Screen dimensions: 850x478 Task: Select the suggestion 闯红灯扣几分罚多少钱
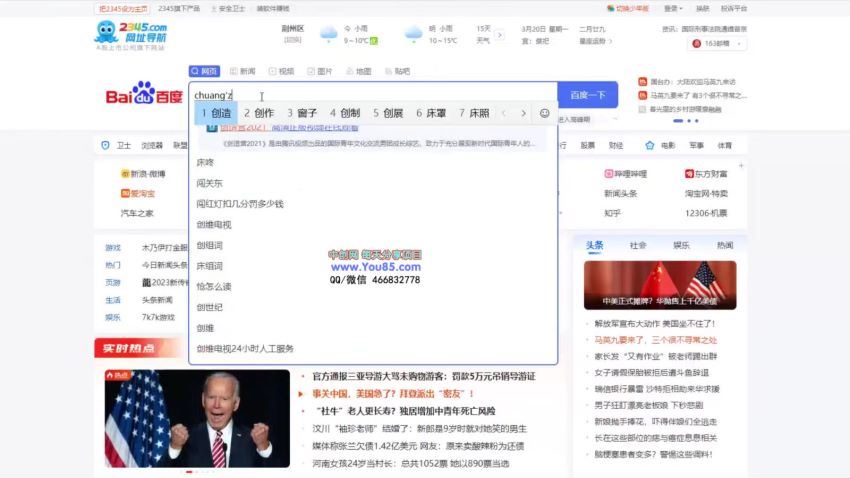(x=240, y=204)
